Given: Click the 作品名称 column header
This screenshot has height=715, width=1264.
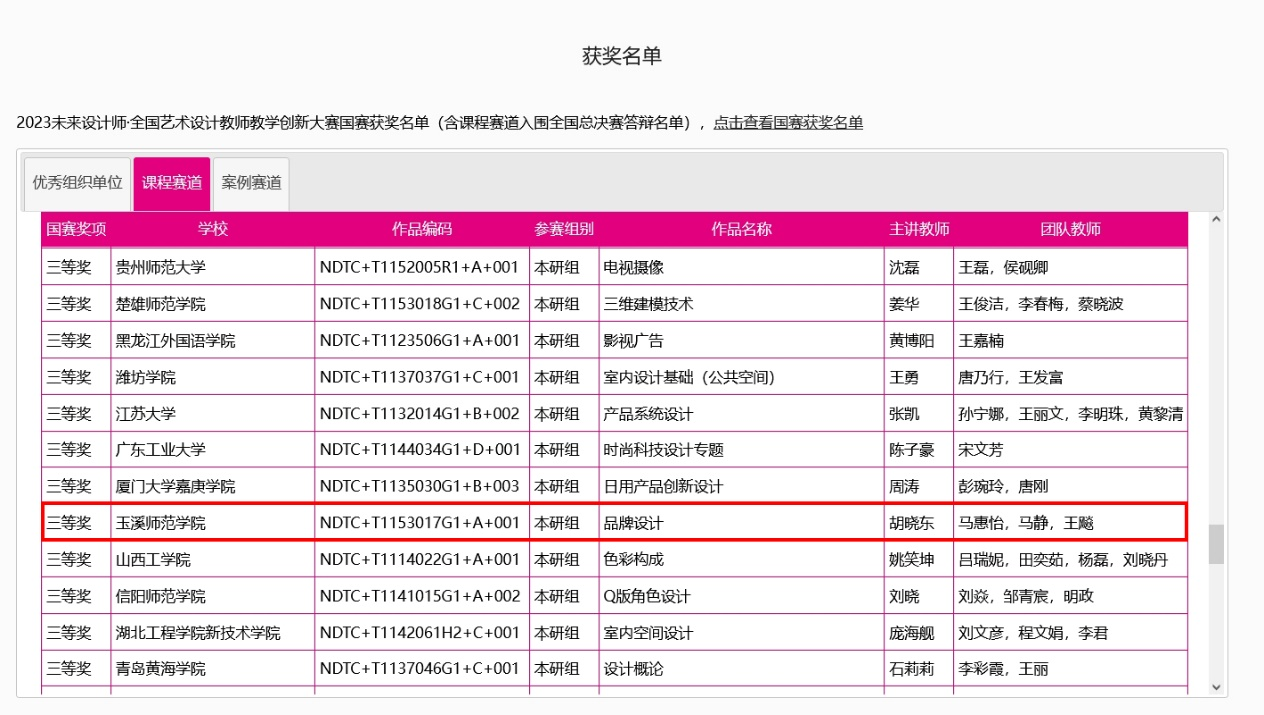Looking at the screenshot, I should pyautogui.click(x=741, y=229).
